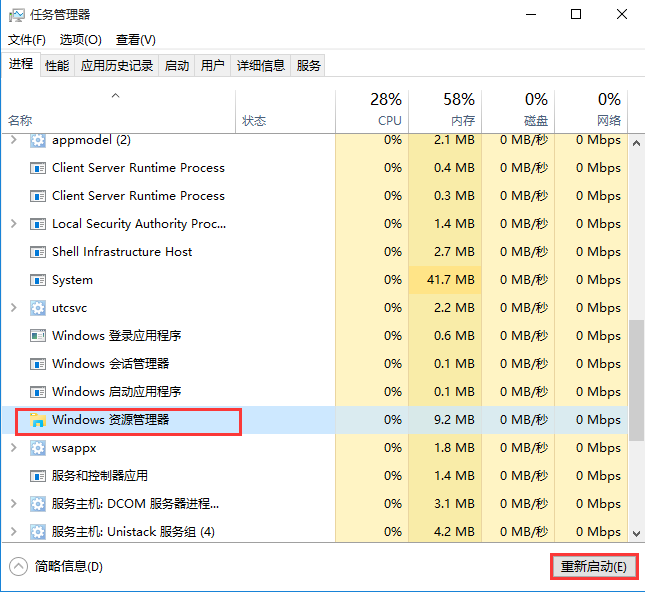This screenshot has height=592, width=645.
Task: Select the 进程 tab
Action: (21, 64)
